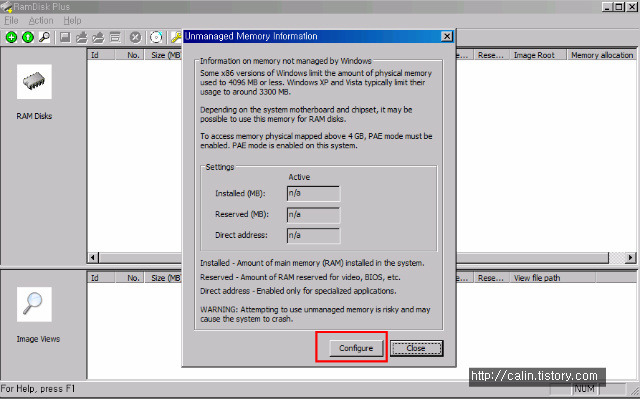Click the Configure button
The height and width of the screenshot is (399, 640).
point(356,348)
